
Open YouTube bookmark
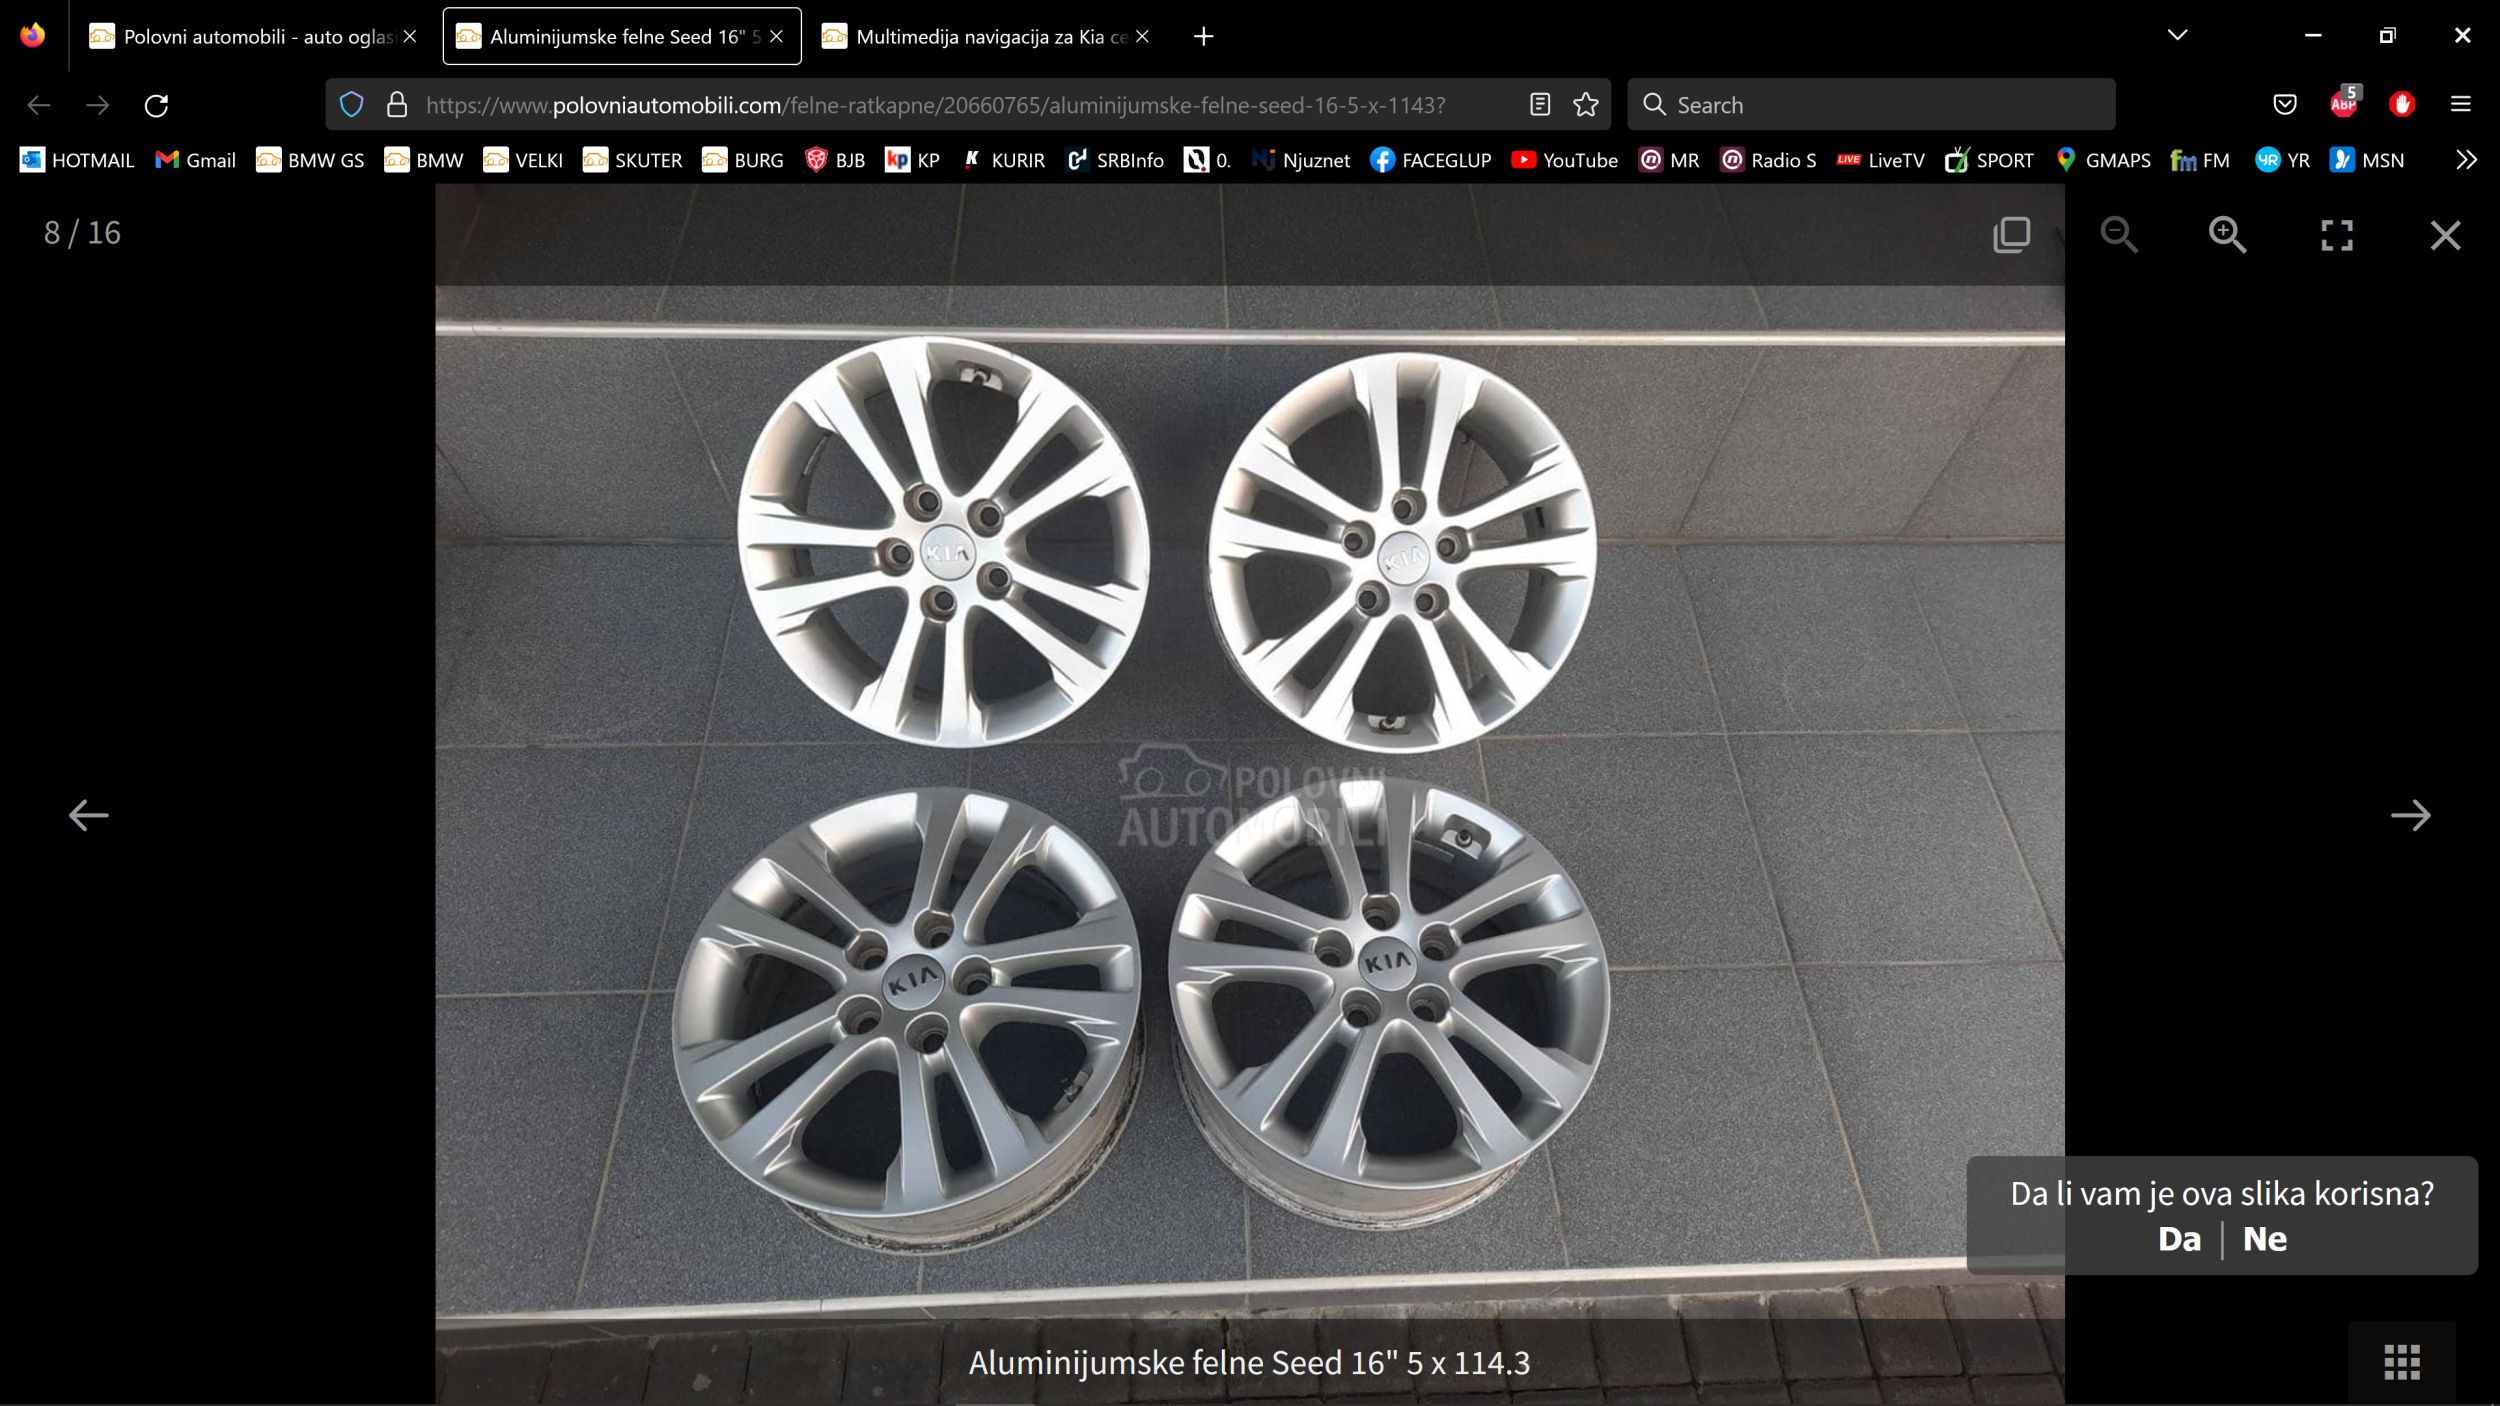1565,160
